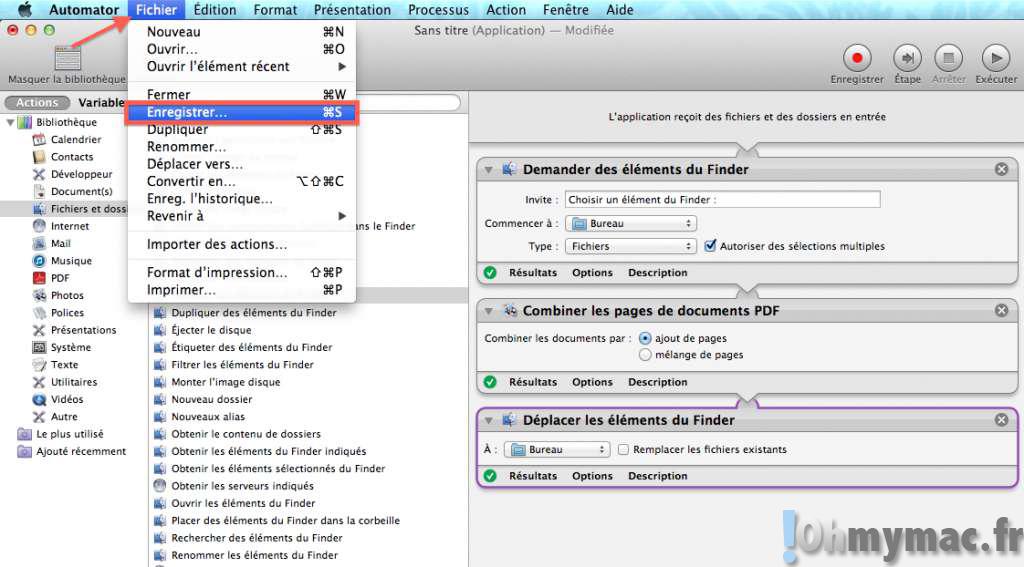
Task: Open the Apple menu
Action: [x=25, y=10]
